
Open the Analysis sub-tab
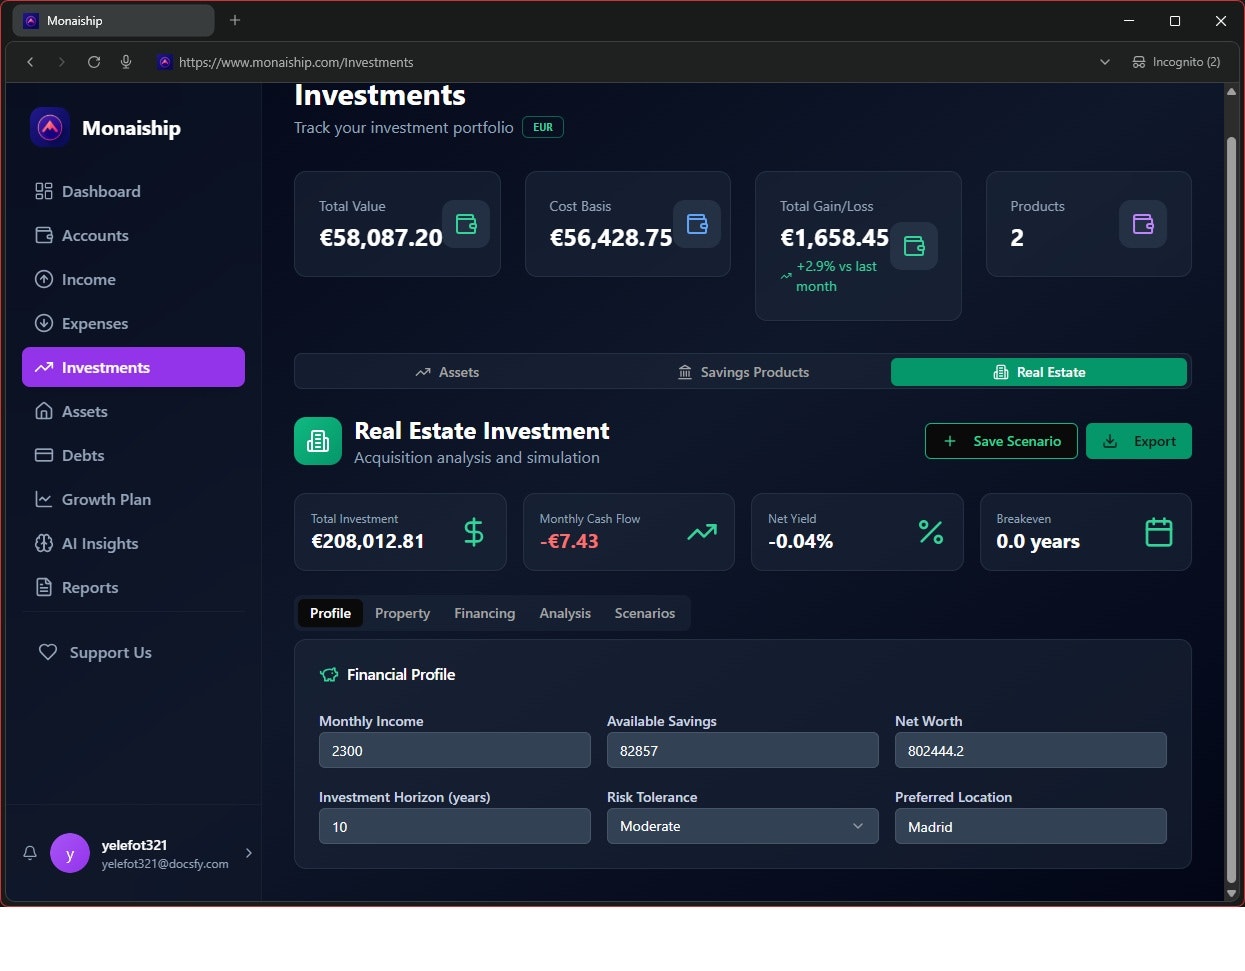coord(565,613)
